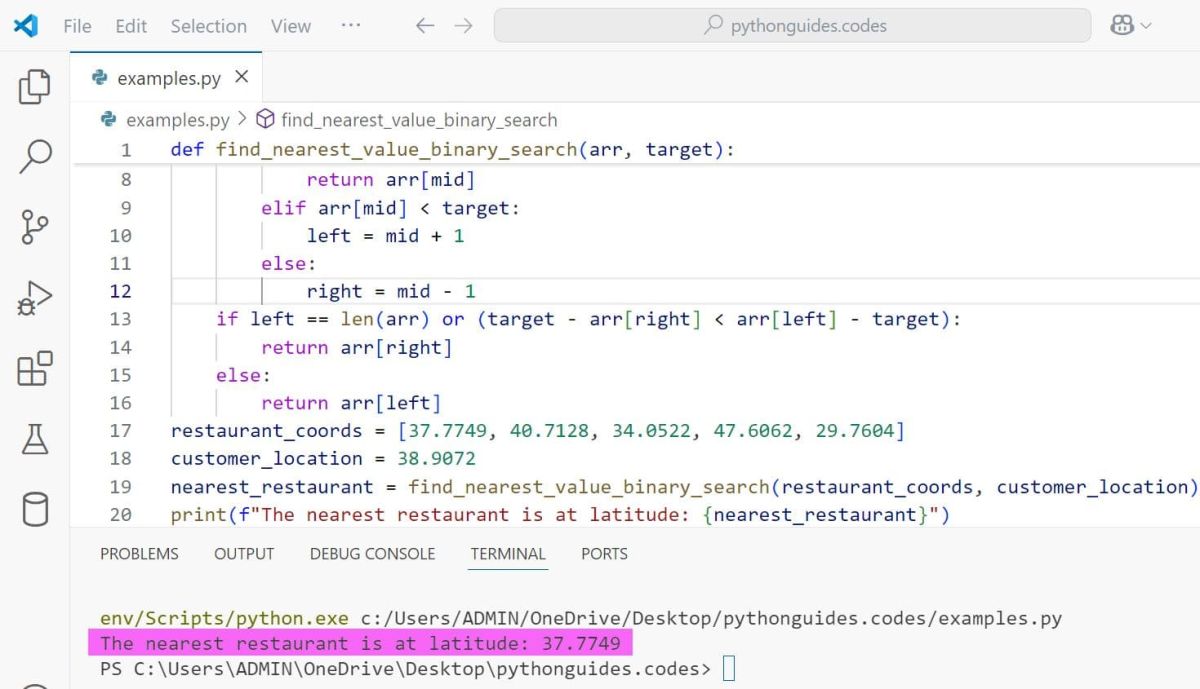Open the Run and Debug view
The width and height of the screenshot is (1200, 689).
pyautogui.click(x=34, y=299)
